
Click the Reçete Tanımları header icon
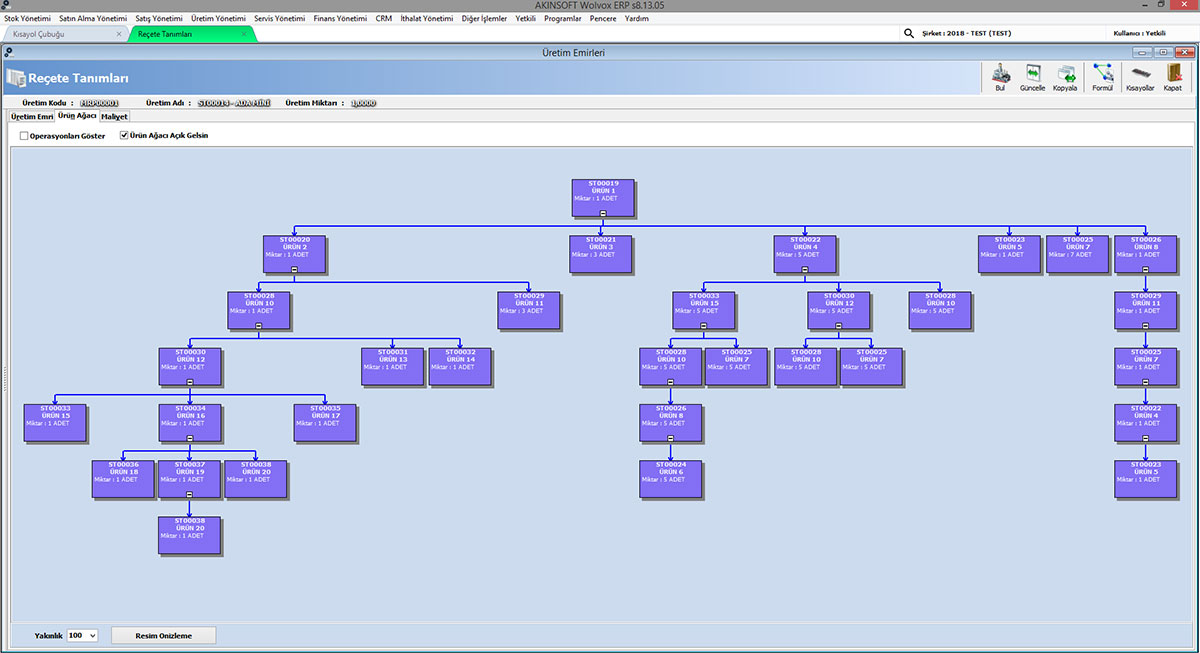click(x=16, y=78)
